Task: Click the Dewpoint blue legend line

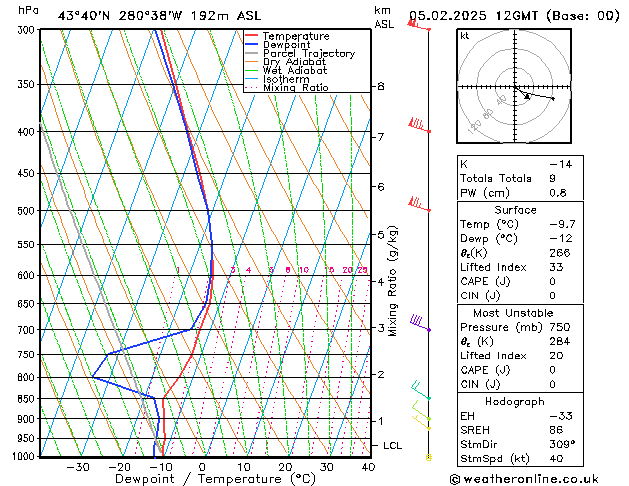Action: [251, 44]
